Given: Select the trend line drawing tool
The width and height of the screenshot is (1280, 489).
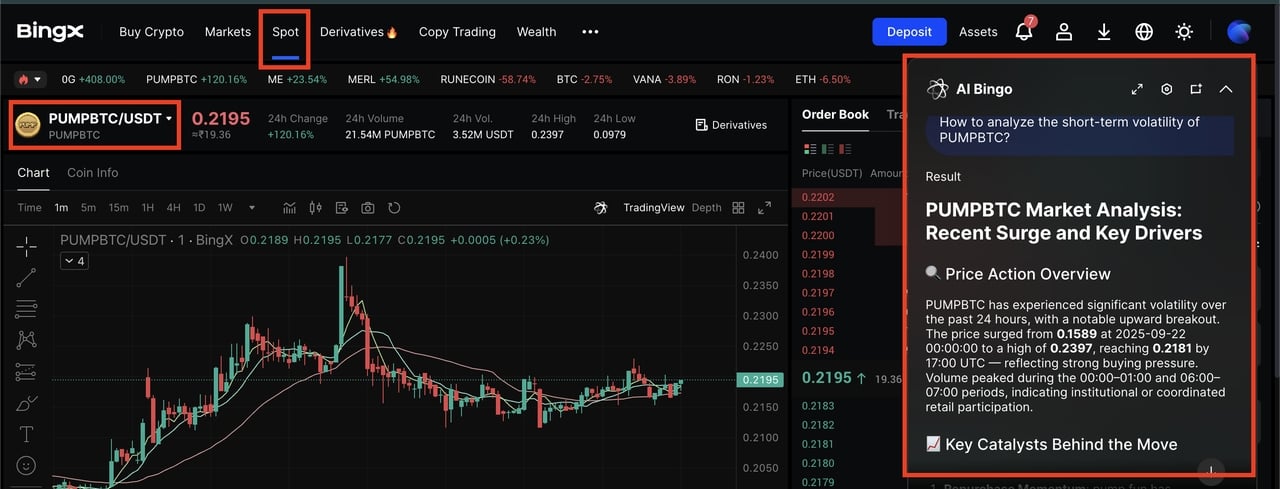Looking at the screenshot, I should (27, 278).
